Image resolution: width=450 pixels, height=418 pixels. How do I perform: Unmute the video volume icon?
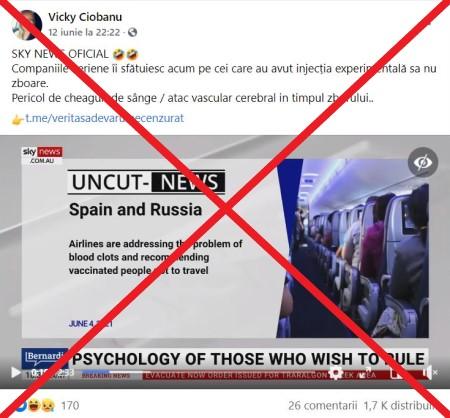[x=430, y=372]
